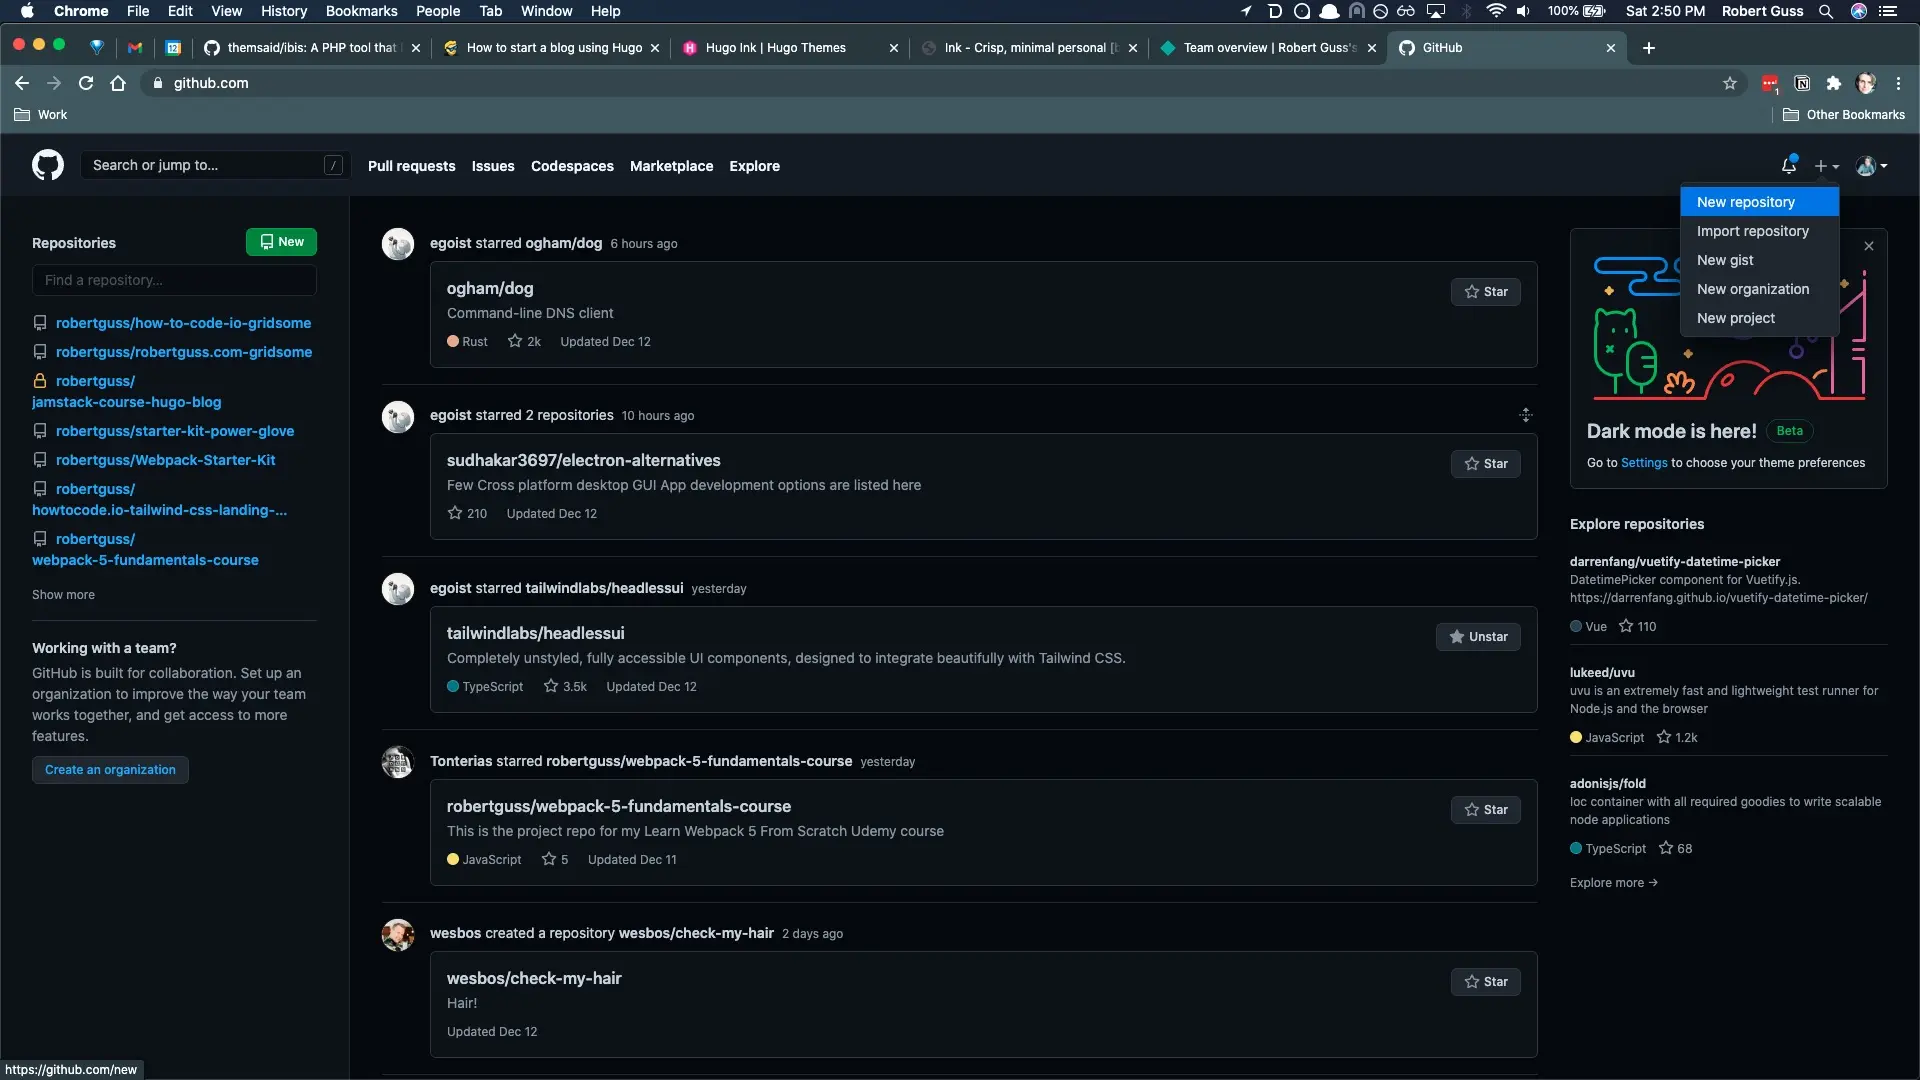Open adonisjs/fold explore repository
The width and height of the screenshot is (1920, 1080).
point(1607,784)
